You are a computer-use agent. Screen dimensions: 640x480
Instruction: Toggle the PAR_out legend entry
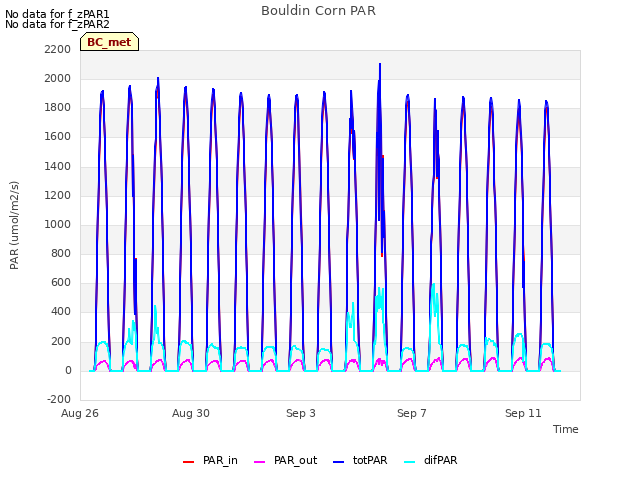285,460
